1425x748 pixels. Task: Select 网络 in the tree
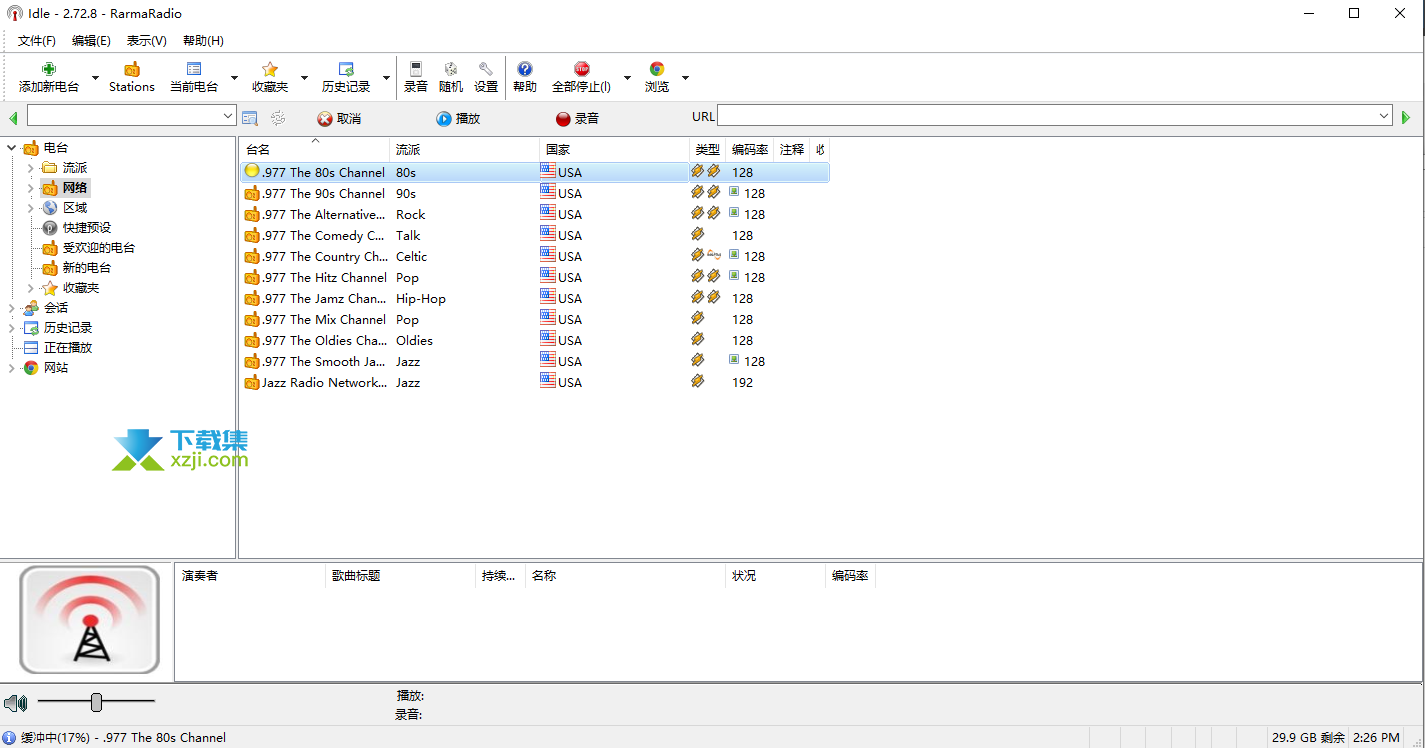pyautogui.click(x=75, y=188)
